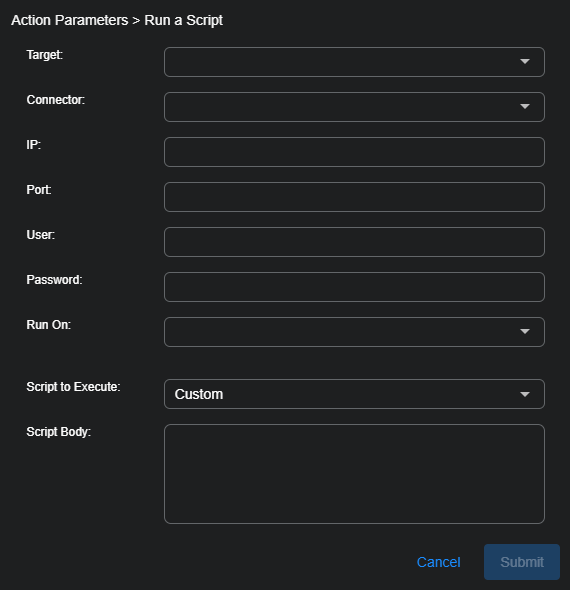Click inside the Script Body text area
The image size is (570, 590).
pos(354,474)
